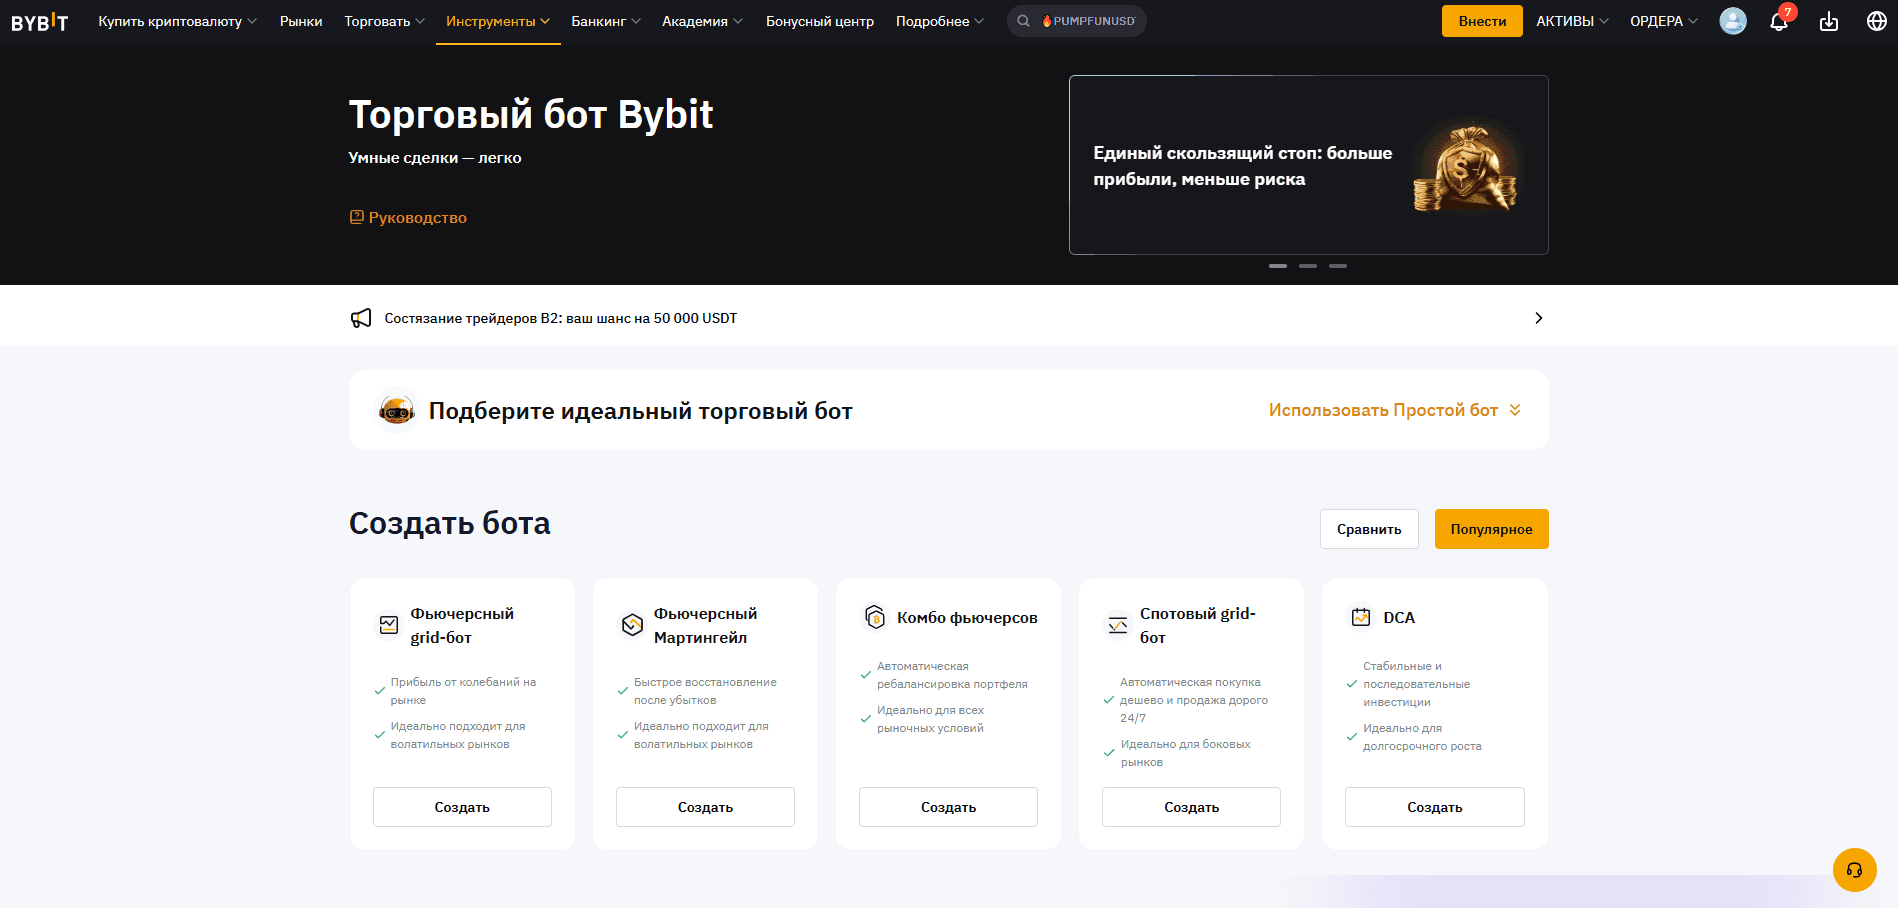The height and width of the screenshot is (908, 1898).
Task: Expand the Инструменты menu
Action: tap(498, 21)
